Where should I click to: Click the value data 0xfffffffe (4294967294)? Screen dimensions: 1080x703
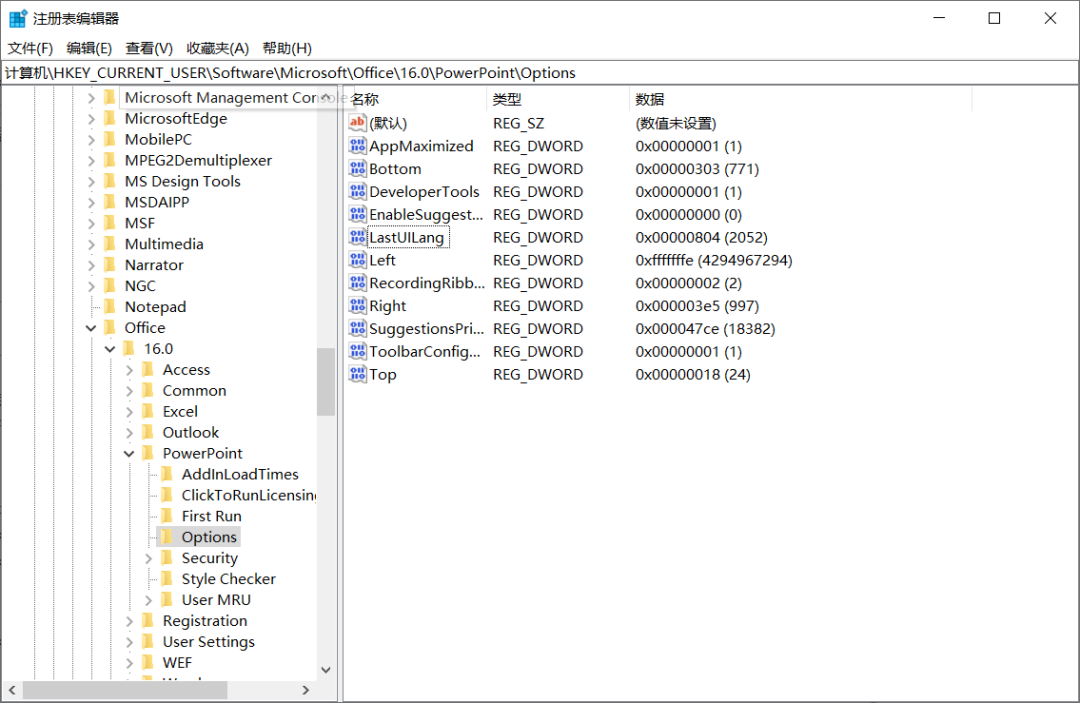[714, 260]
